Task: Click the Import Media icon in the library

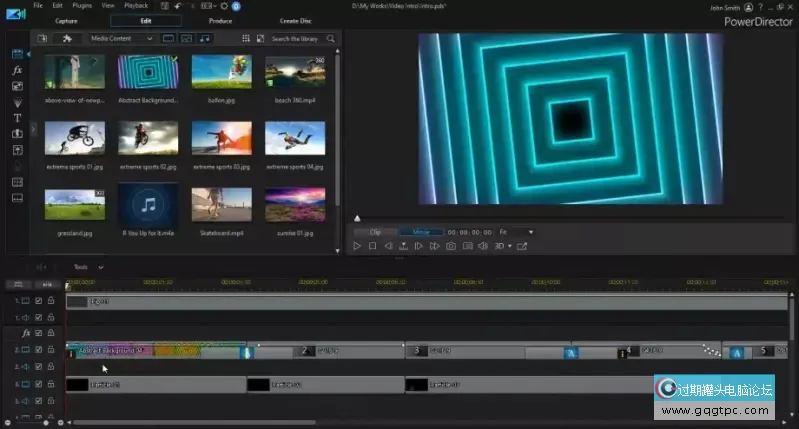Action: tap(42, 38)
